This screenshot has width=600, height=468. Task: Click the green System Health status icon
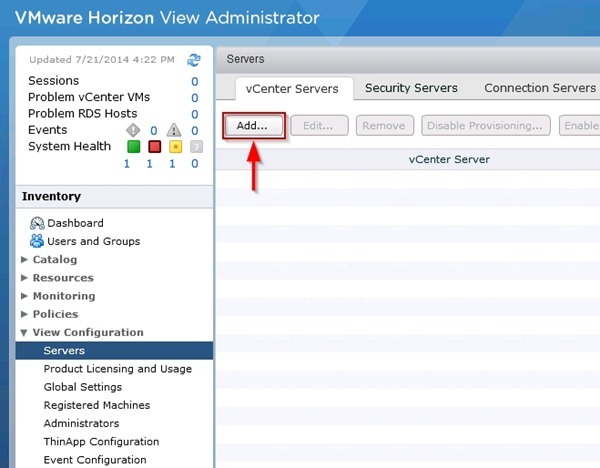point(132,147)
